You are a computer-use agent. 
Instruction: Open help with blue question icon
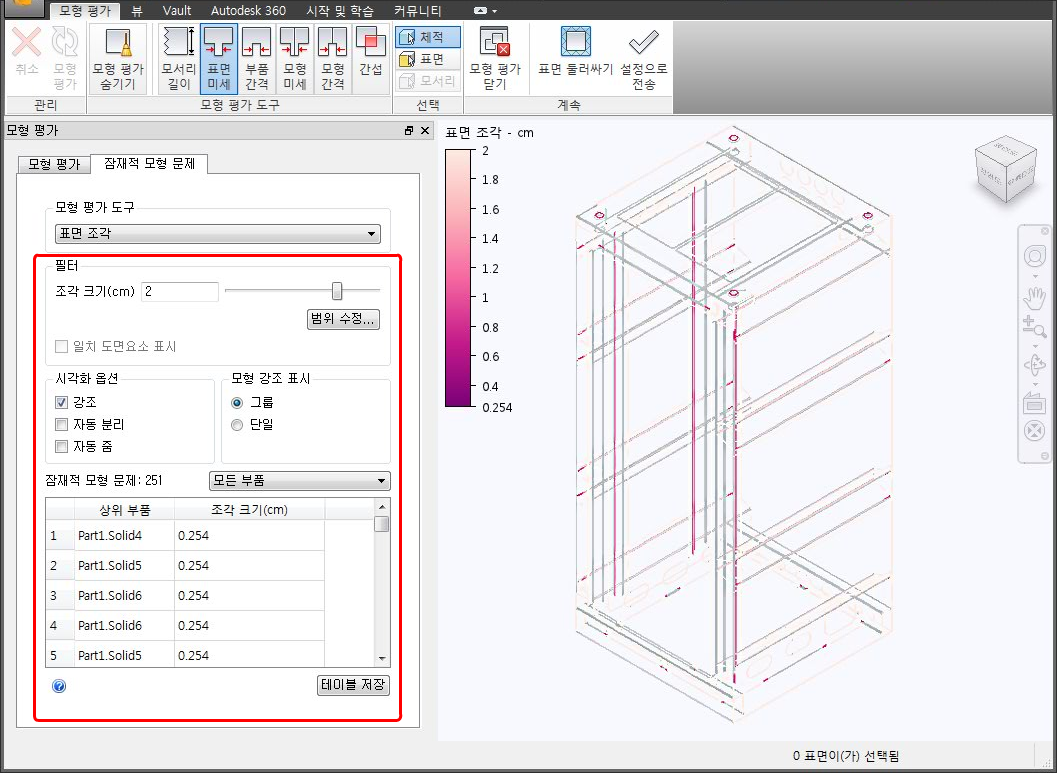pyautogui.click(x=59, y=686)
